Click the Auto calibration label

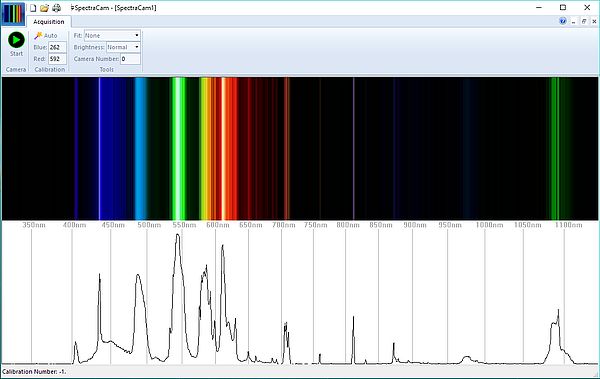pos(51,36)
